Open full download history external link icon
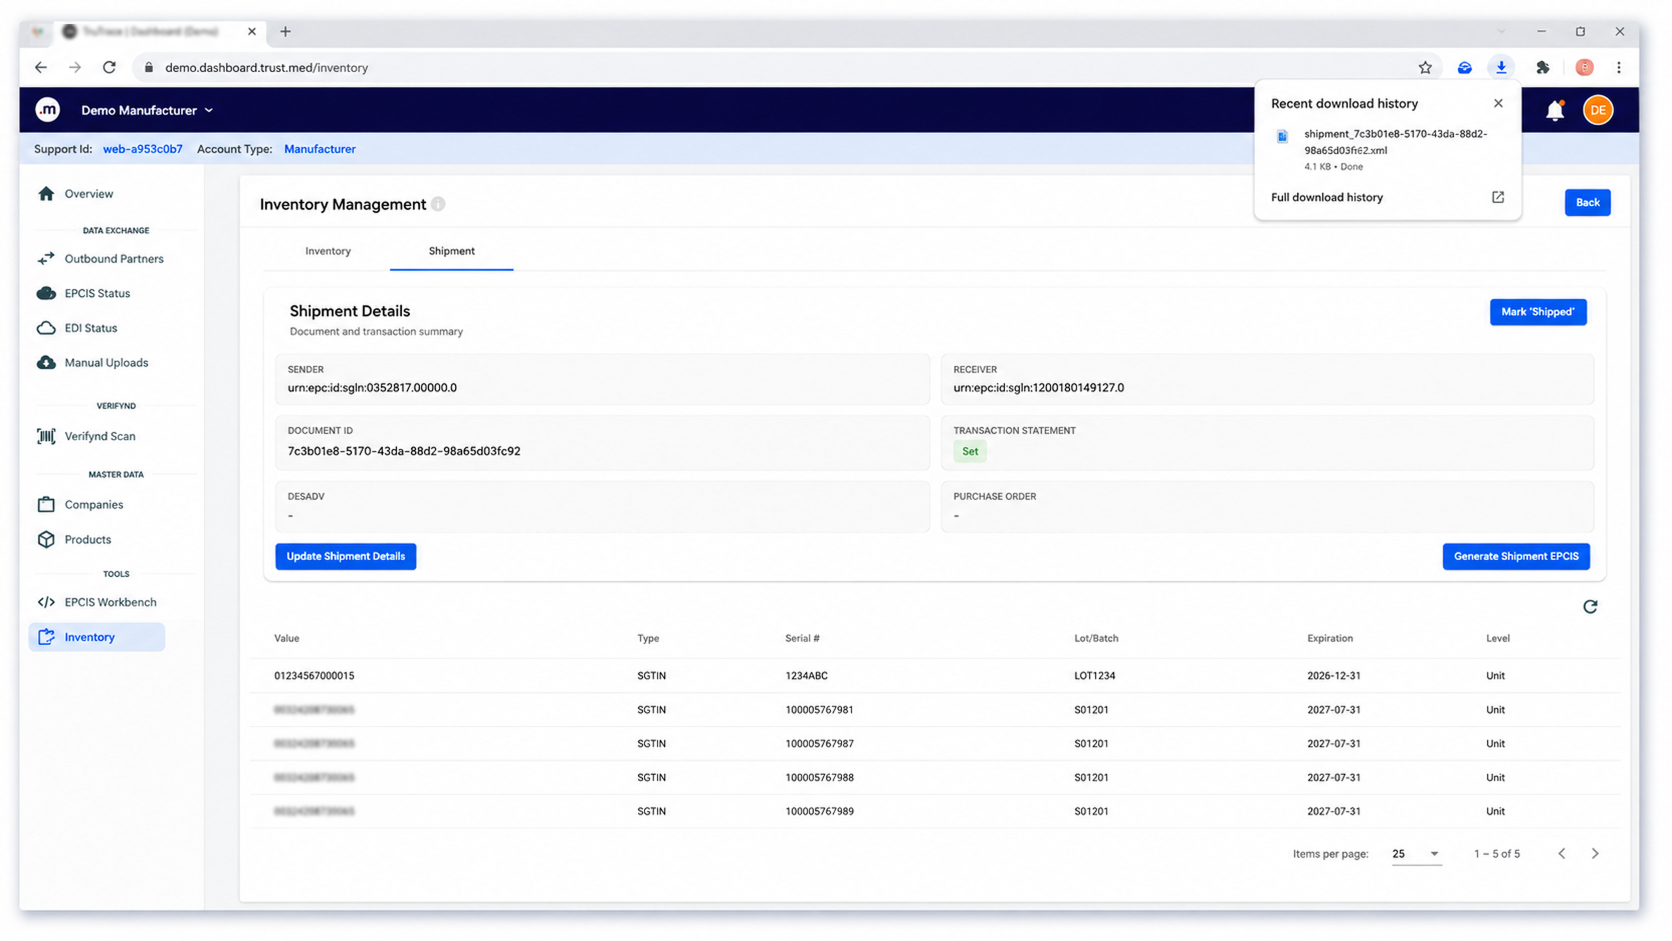Image resolution: width=1672 pixels, height=941 pixels. click(1498, 197)
